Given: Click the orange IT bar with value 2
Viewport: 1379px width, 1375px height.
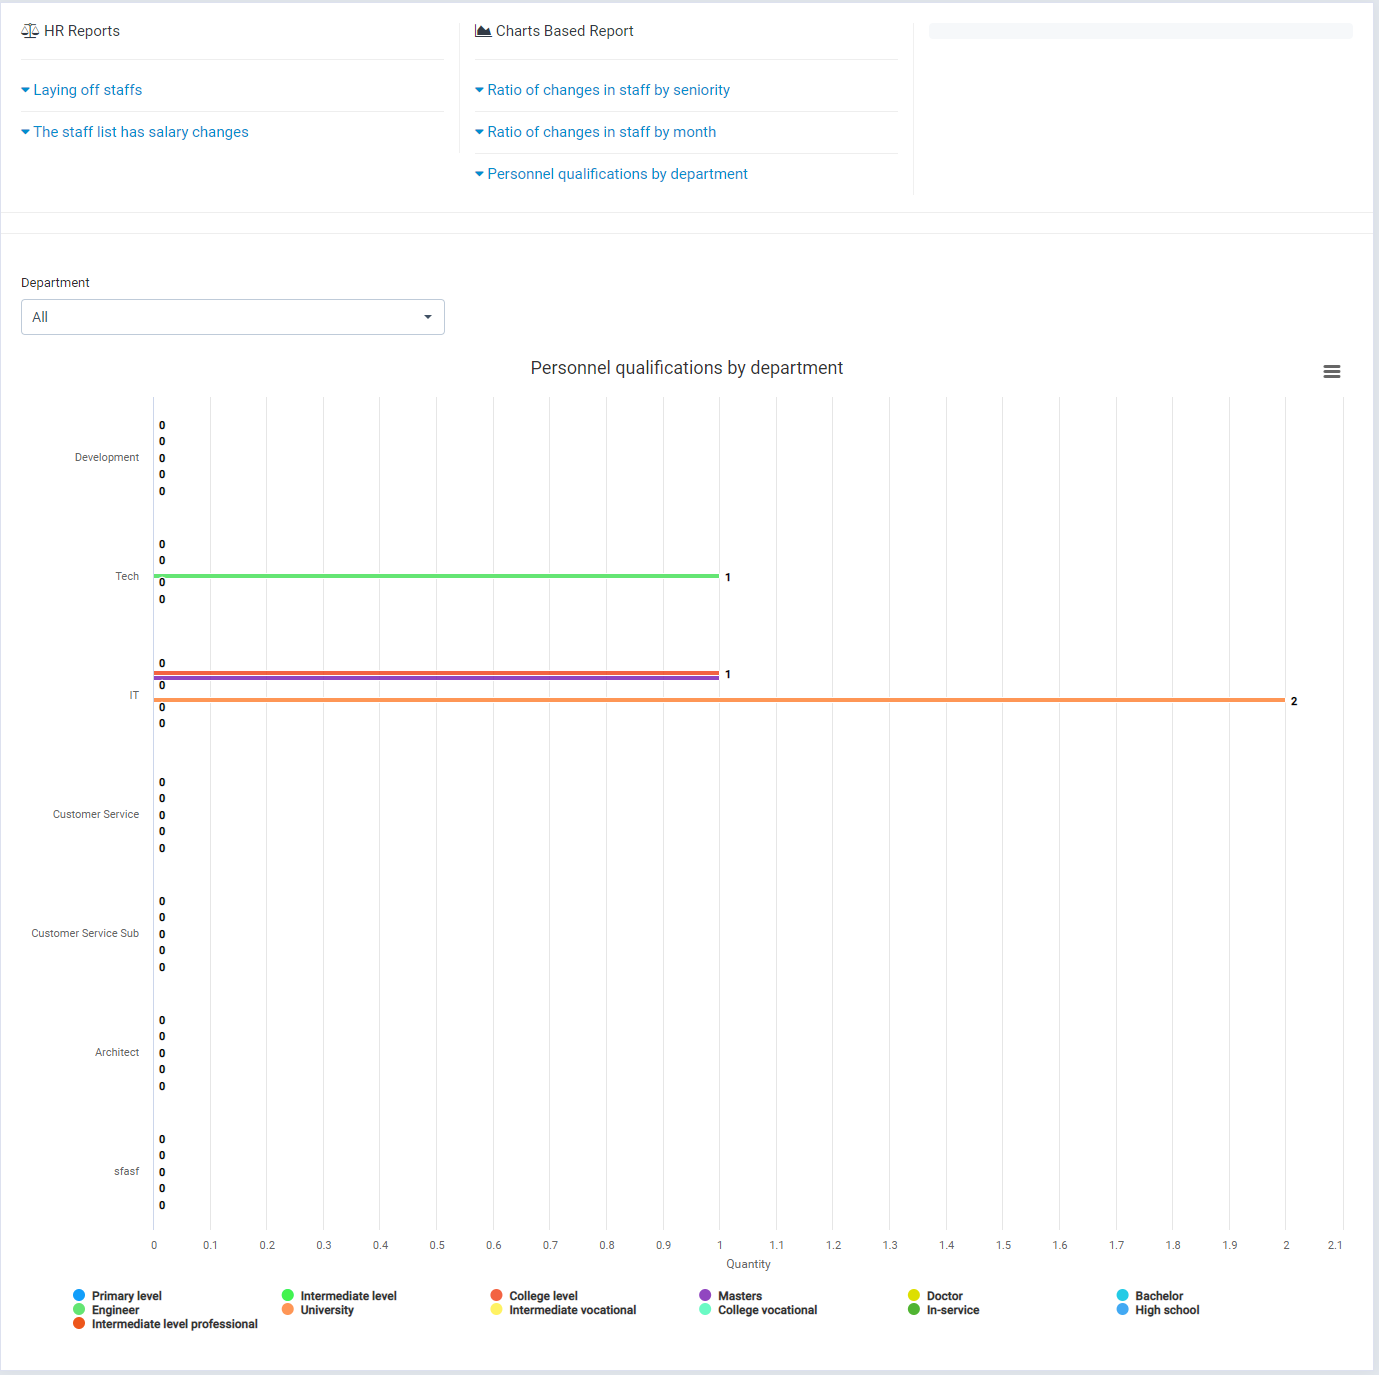Looking at the screenshot, I should pyautogui.click(x=719, y=700).
